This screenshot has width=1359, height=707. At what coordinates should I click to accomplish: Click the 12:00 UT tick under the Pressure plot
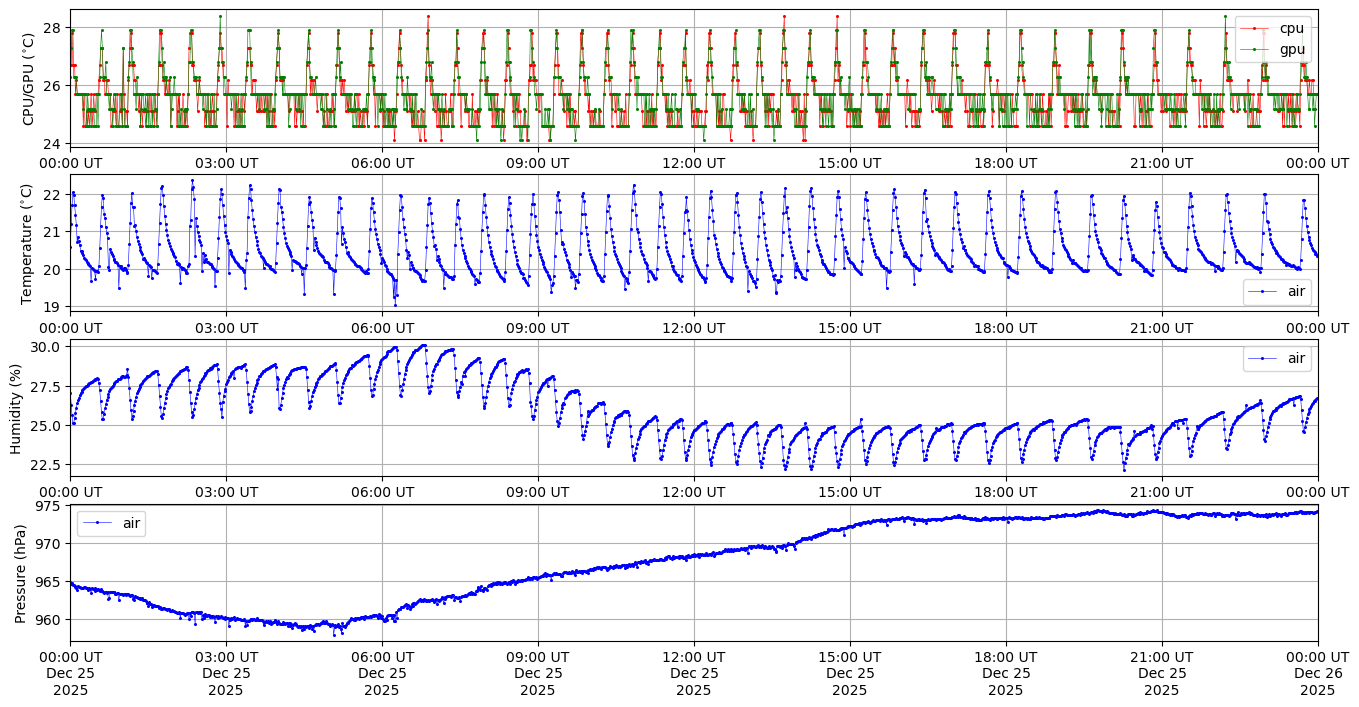pyautogui.click(x=693, y=656)
